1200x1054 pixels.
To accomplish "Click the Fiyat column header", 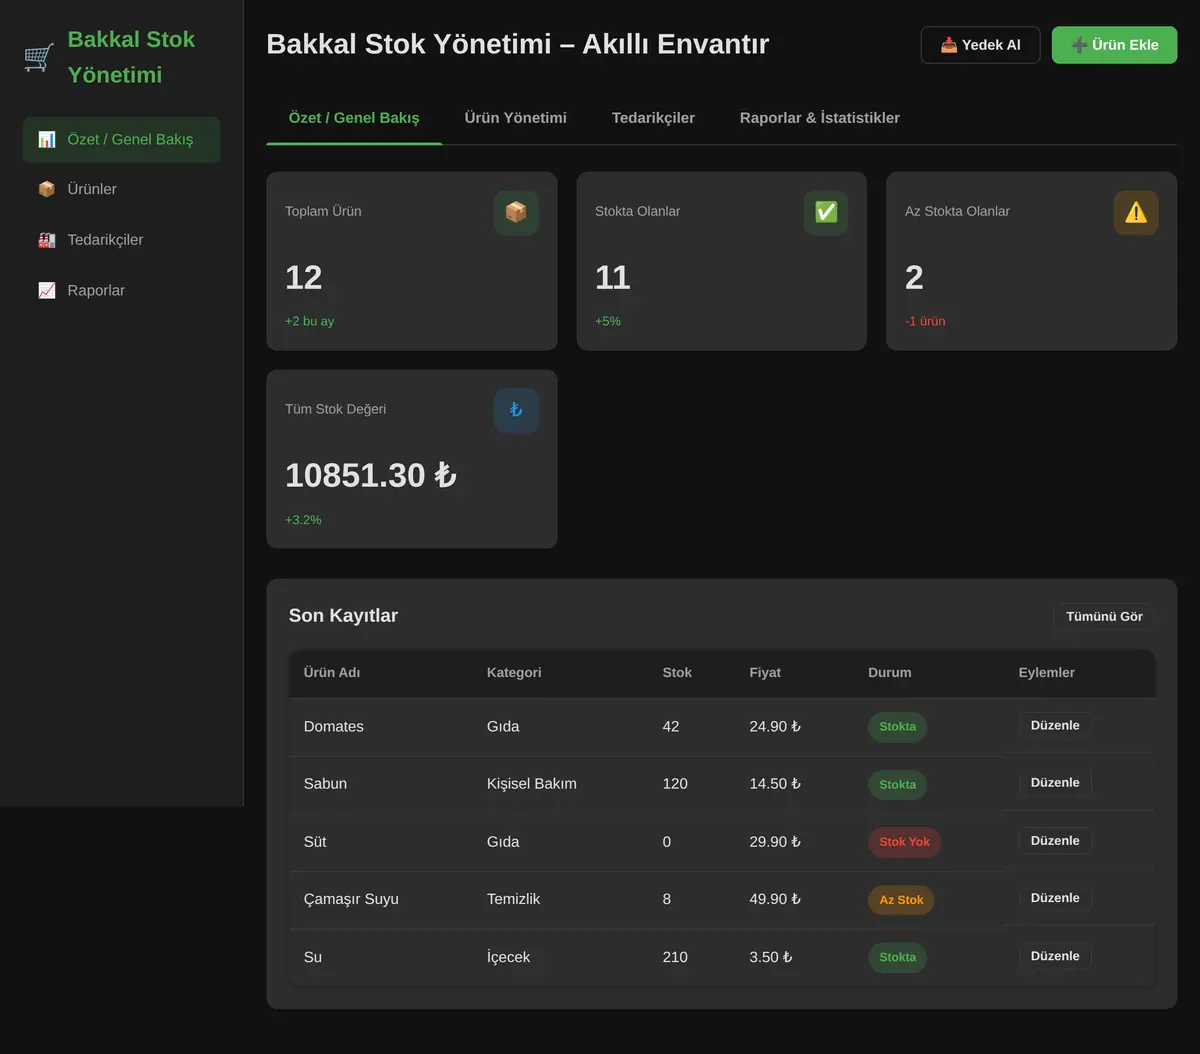I will click(765, 672).
